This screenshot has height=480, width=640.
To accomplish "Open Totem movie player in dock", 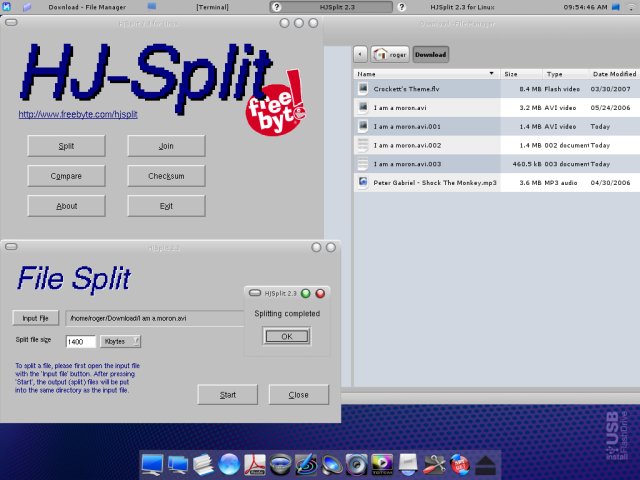I will pos(382,464).
